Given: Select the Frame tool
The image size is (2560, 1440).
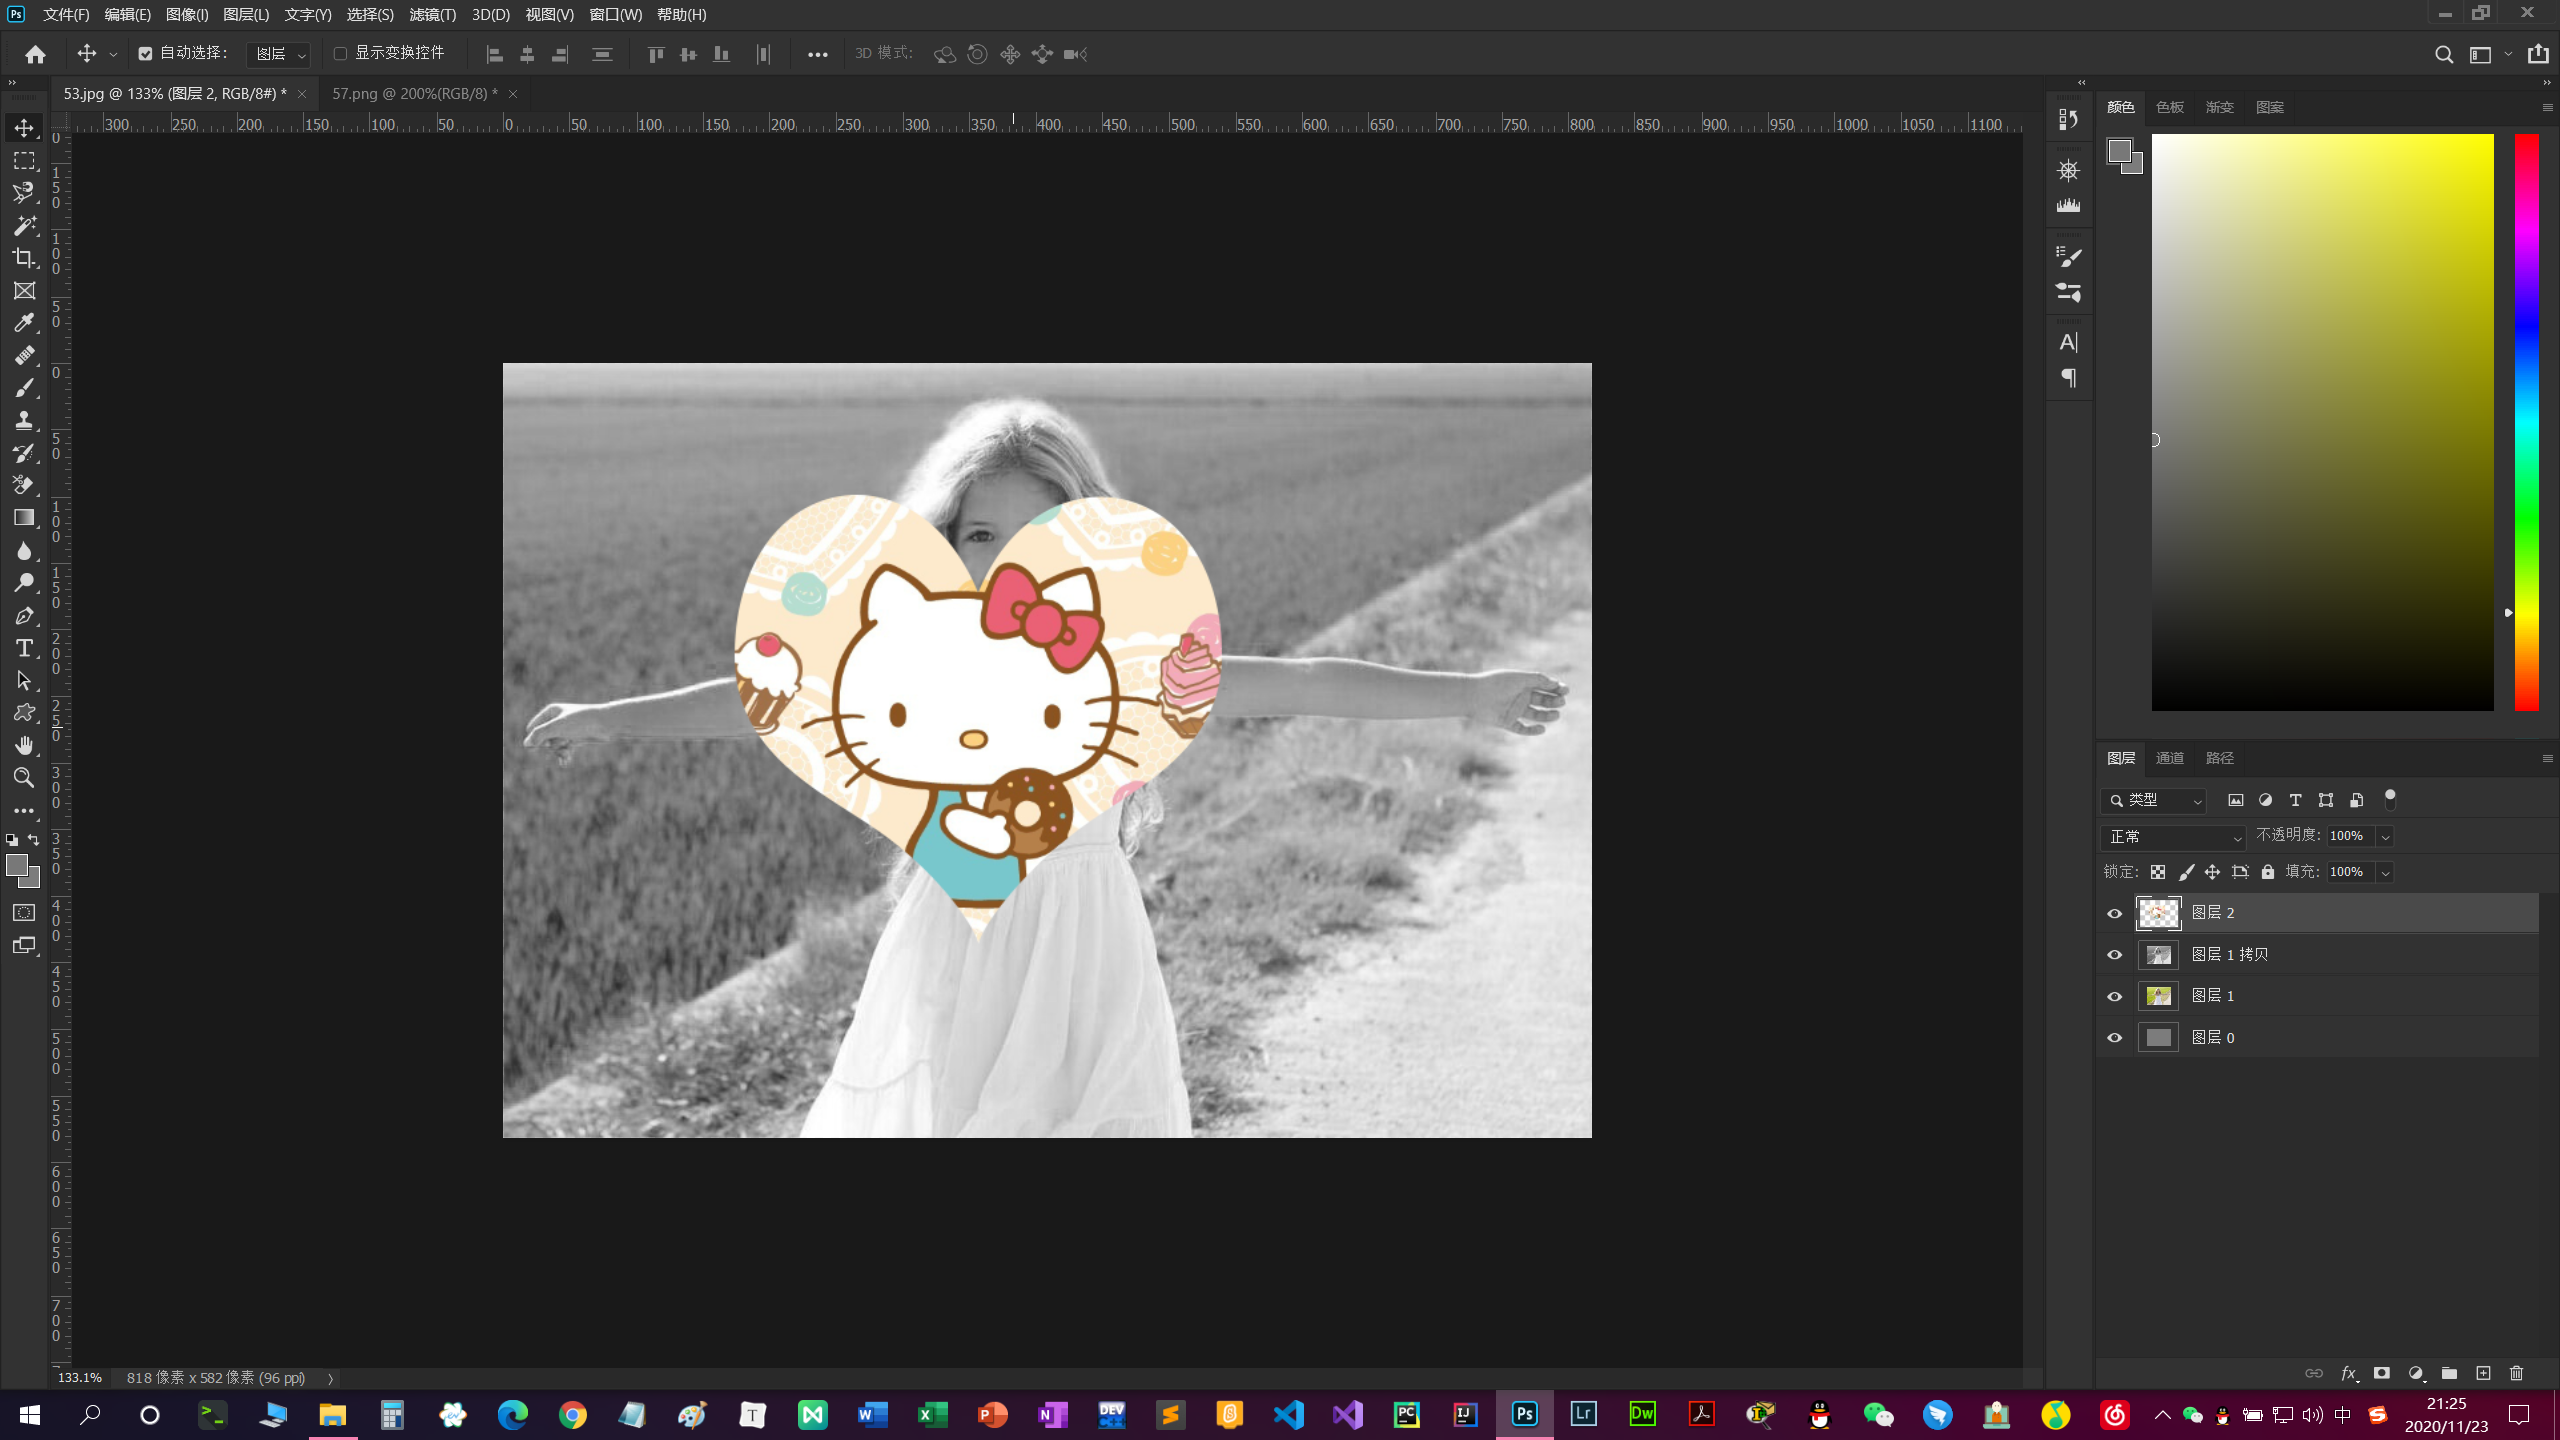Looking at the screenshot, I should coord(24,291).
